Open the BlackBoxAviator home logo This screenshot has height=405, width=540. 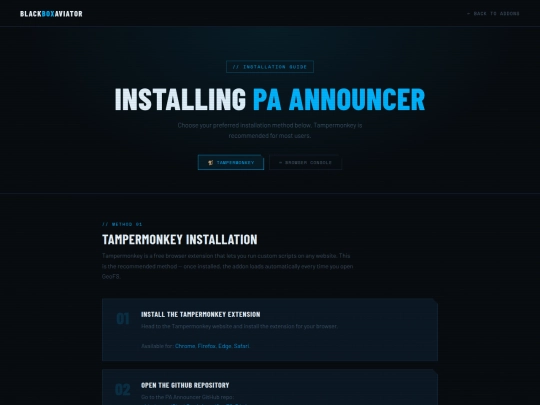point(51,14)
